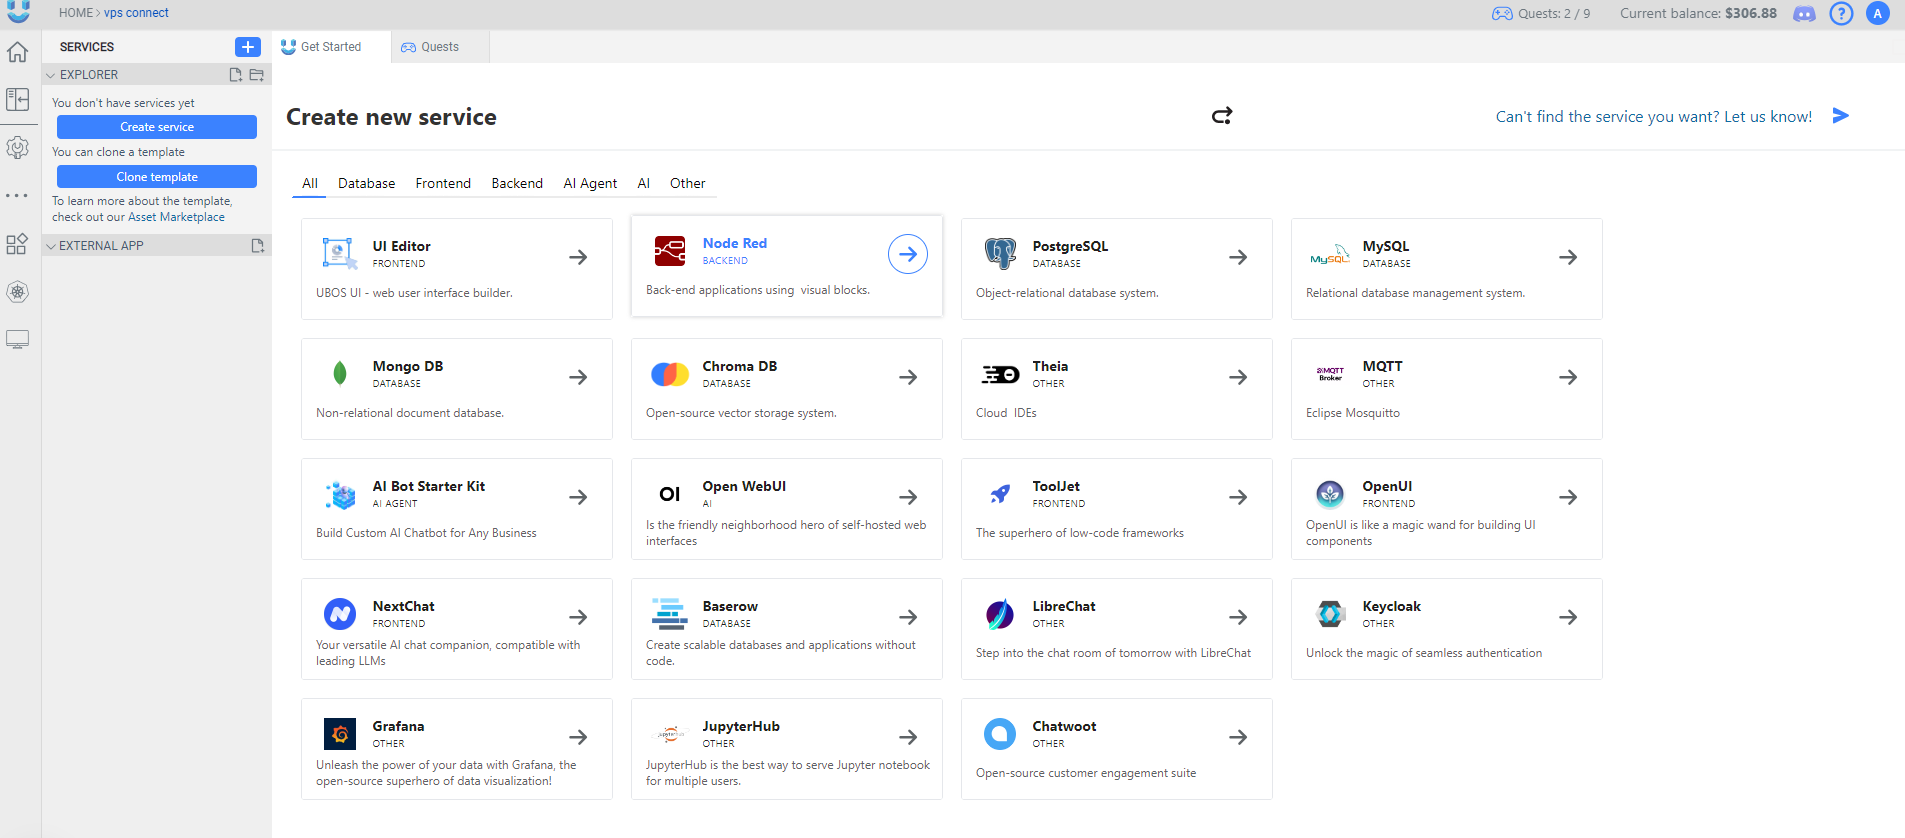Switch to the Get Started tab
This screenshot has height=838, width=1905.
[331, 47]
